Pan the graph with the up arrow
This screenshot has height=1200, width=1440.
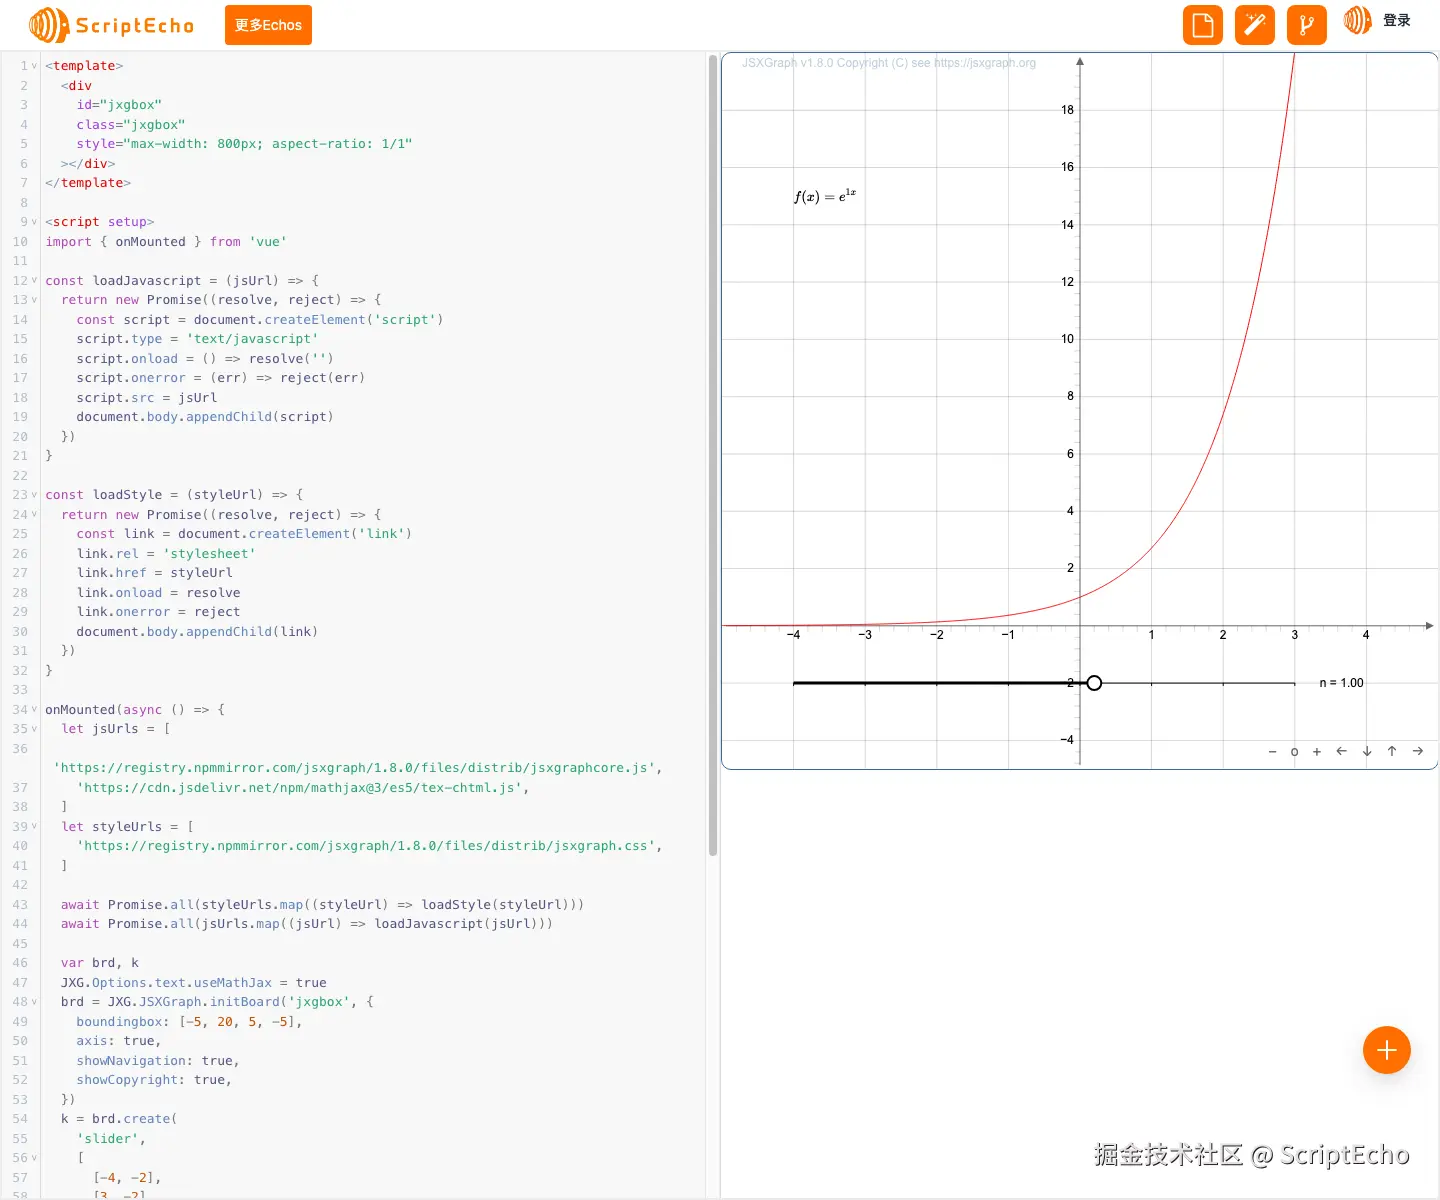(1392, 751)
